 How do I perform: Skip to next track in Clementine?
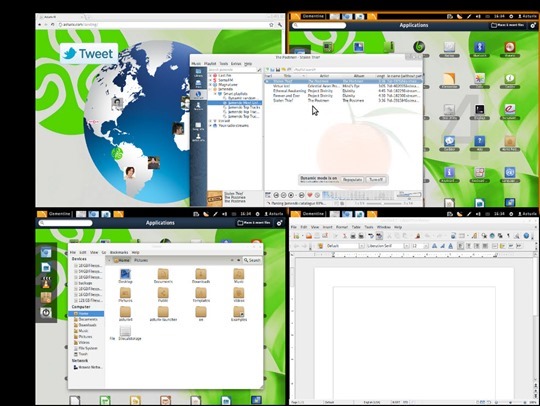301,195
